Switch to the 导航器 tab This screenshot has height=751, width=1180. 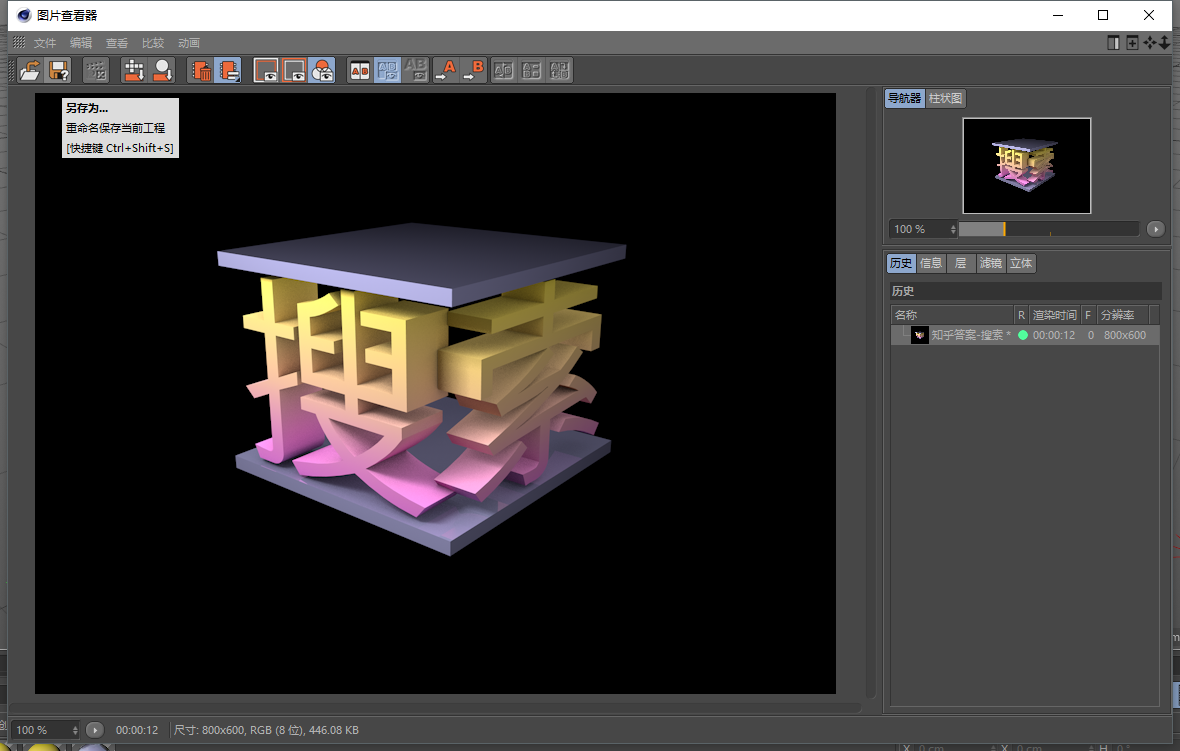[905, 98]
